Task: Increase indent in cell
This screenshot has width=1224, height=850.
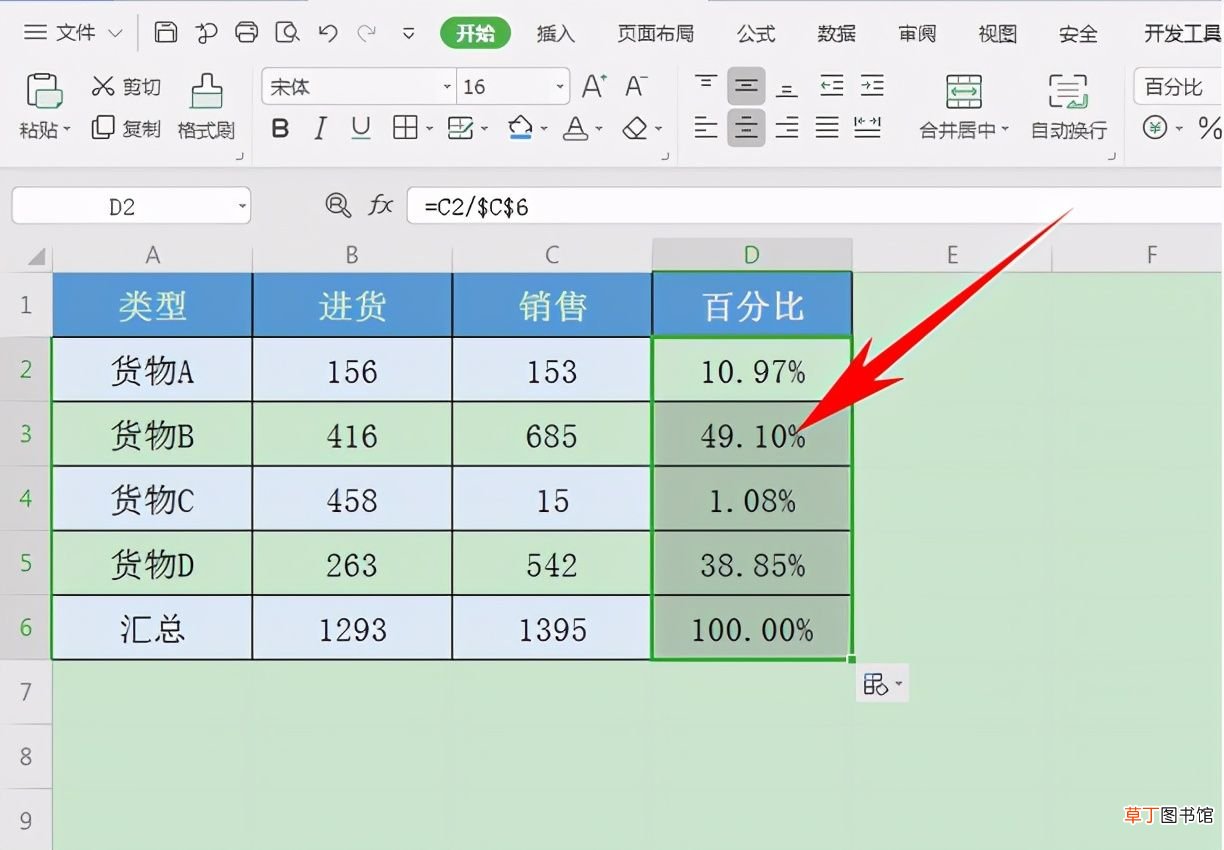Action: click(872, 86)
